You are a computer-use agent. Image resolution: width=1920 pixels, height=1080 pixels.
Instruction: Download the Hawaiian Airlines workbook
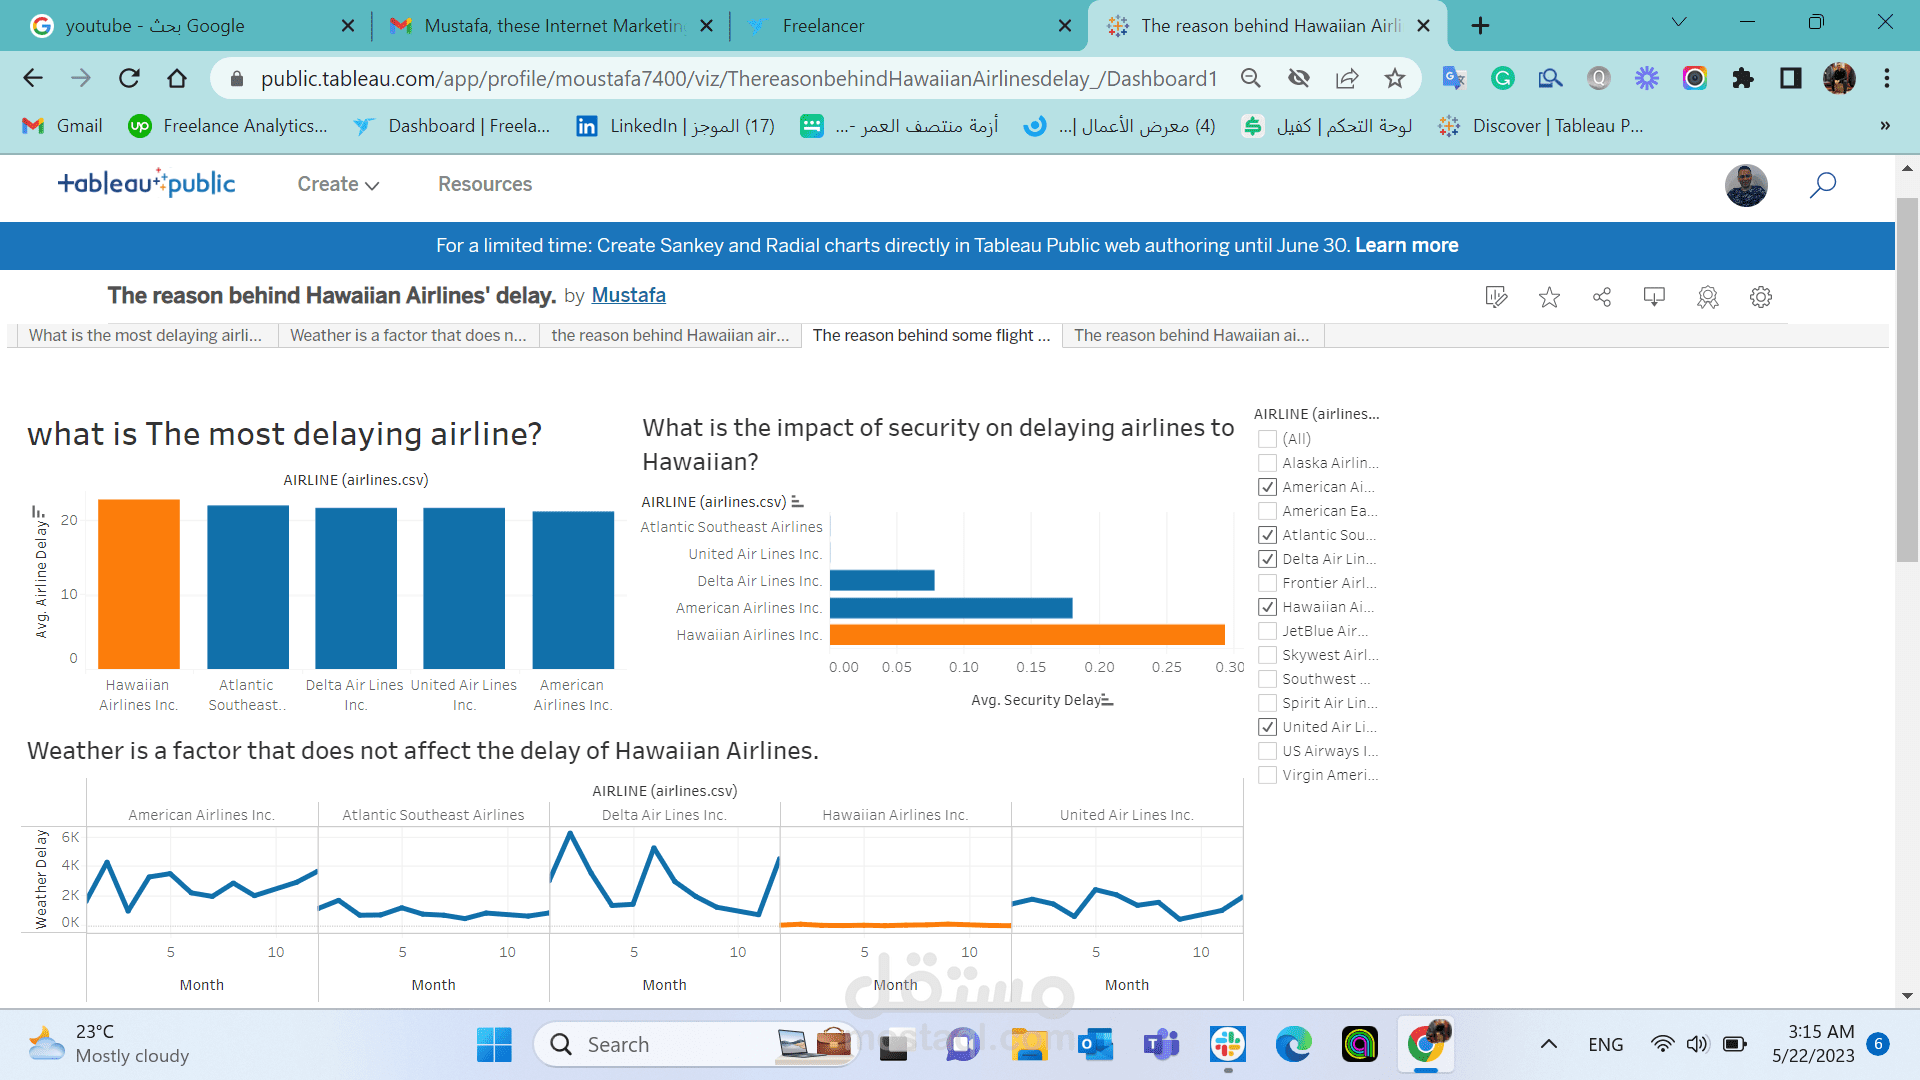[1654, 297]
